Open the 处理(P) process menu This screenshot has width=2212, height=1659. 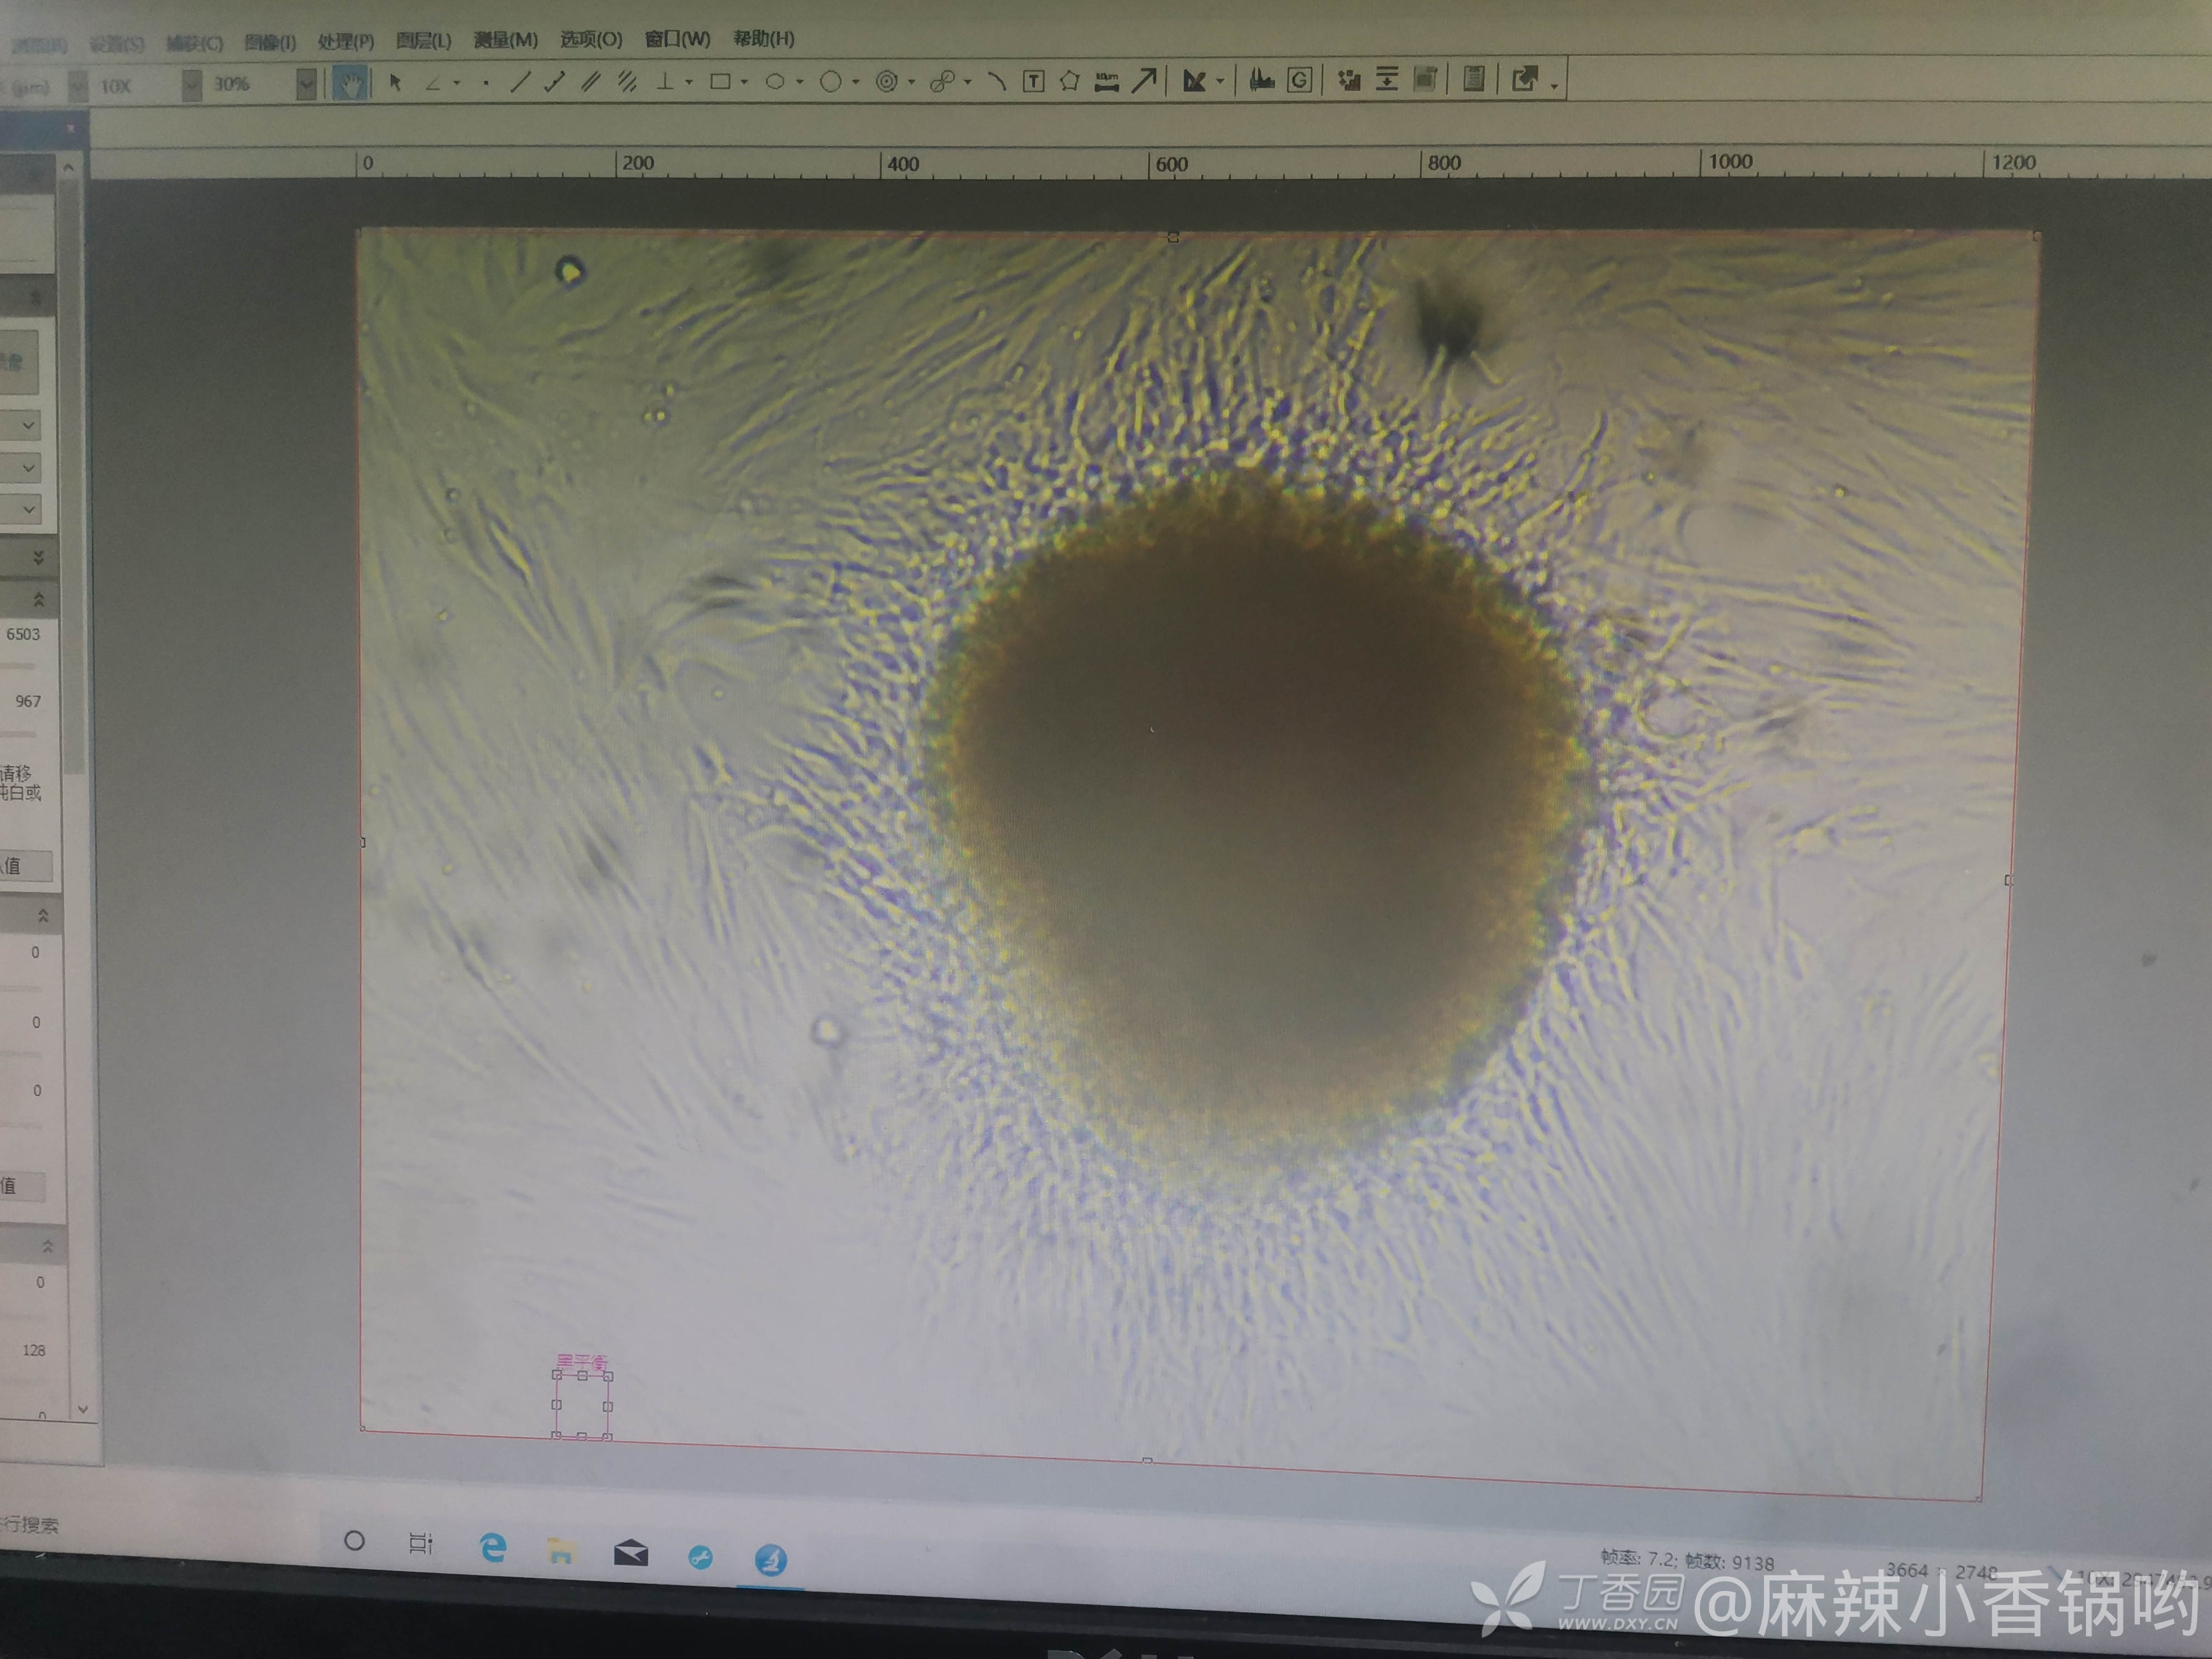[x=346, y=41]
